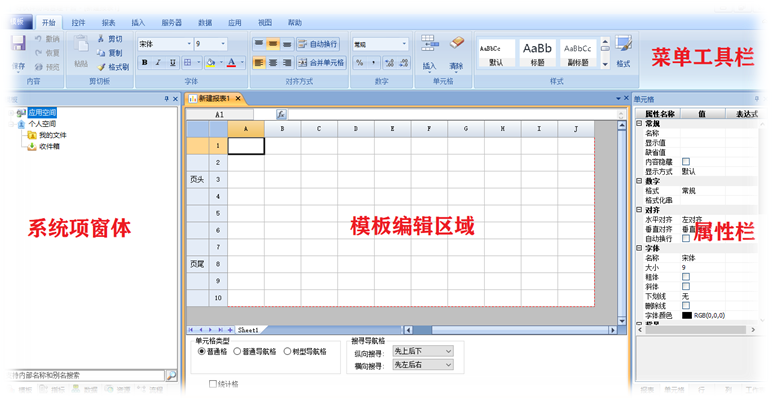Click the black 字体颜色 swatch in properties

(687, 315)
